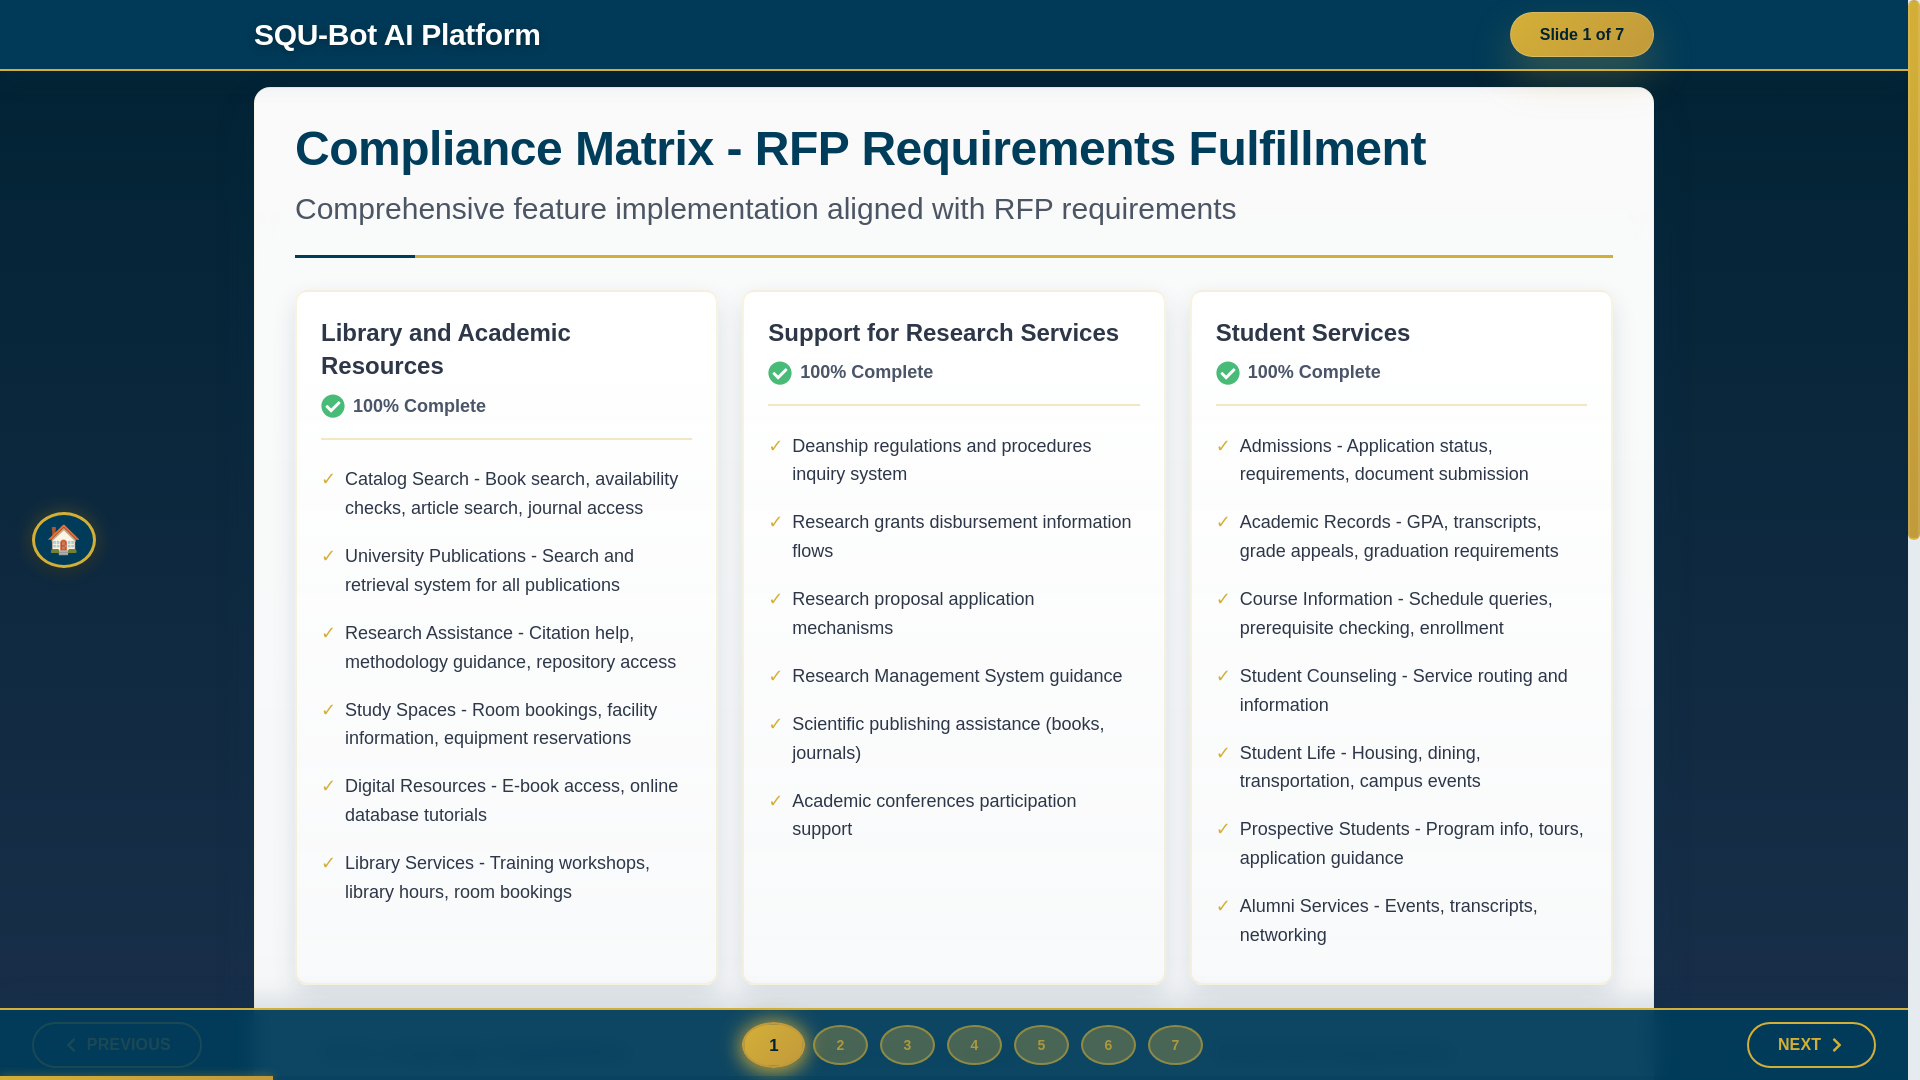Click checkmark beside Catalog Search item

pyautogui.click(x=328, y=479)
